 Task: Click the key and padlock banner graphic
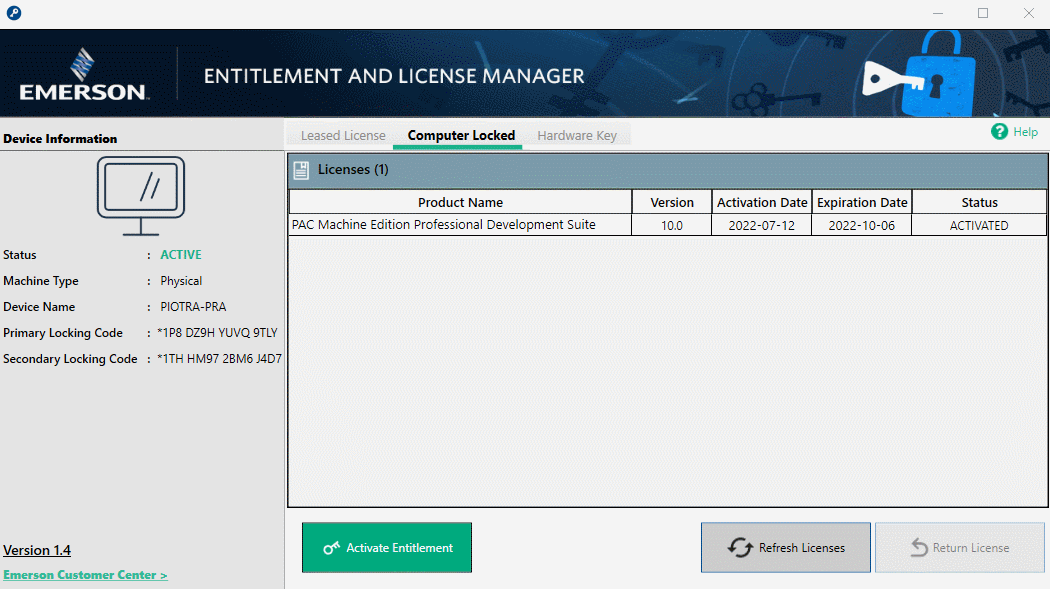919,75
